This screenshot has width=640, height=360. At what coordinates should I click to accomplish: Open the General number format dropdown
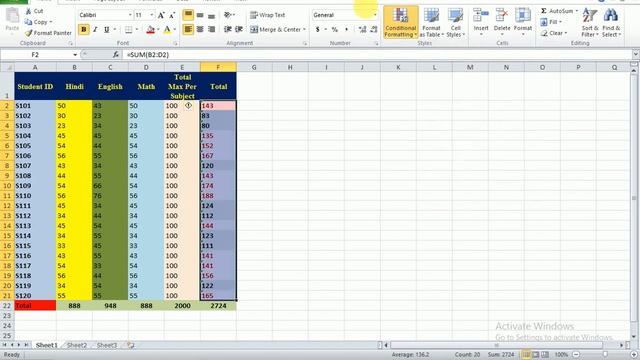tap(375, 15)
